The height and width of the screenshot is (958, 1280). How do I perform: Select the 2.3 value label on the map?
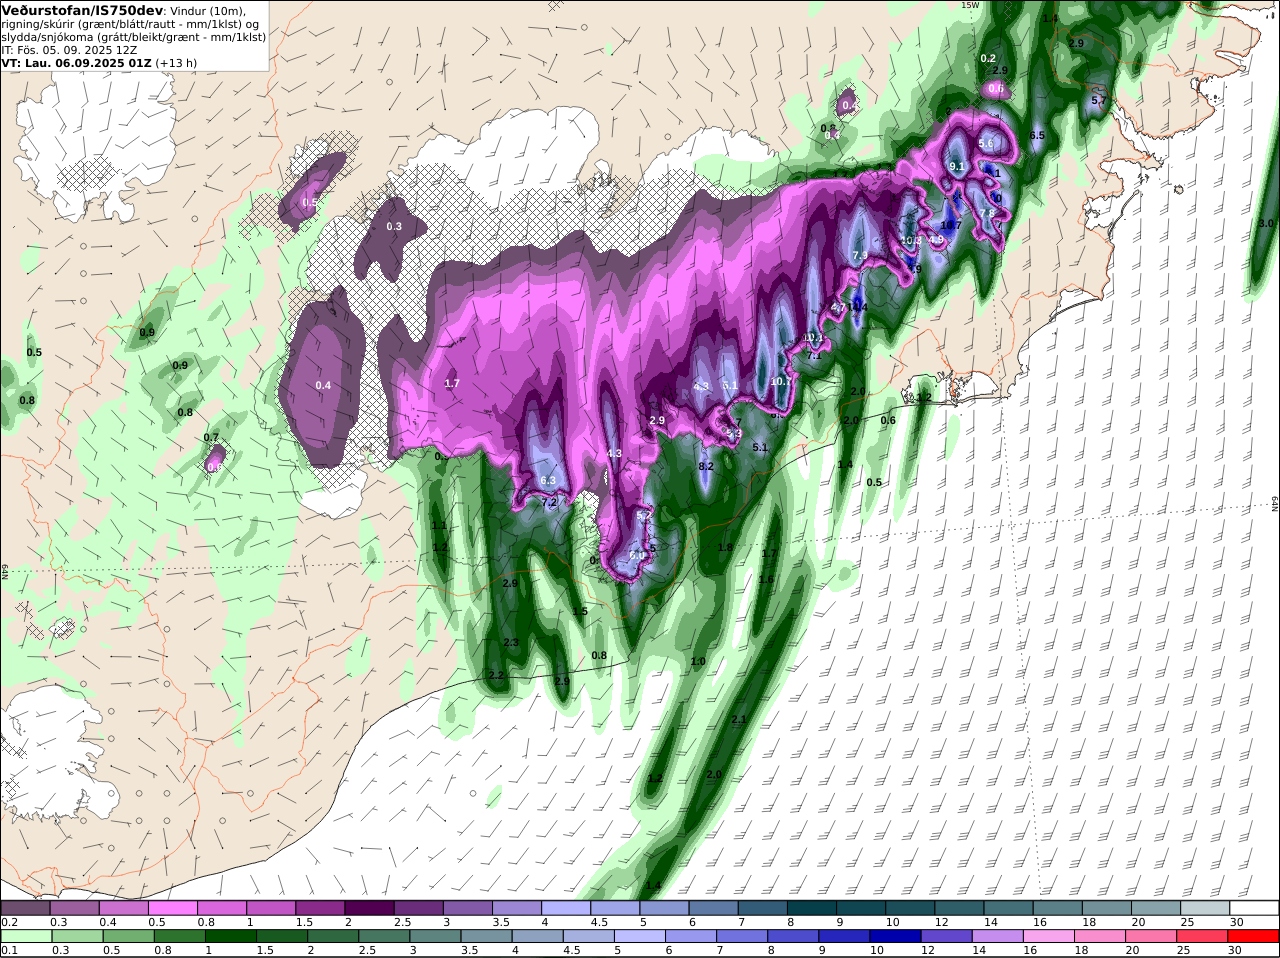point(511,642)
